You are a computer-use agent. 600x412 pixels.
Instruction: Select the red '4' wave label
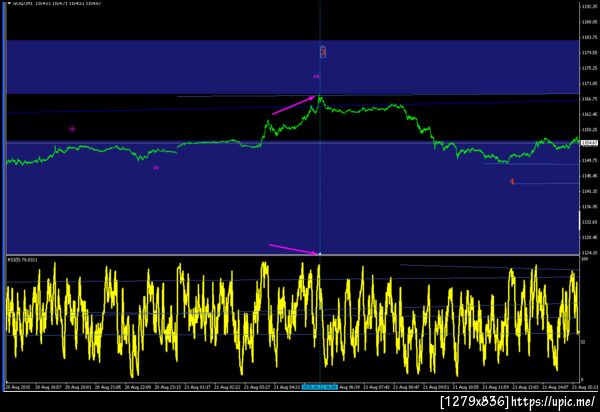[513, 181]
